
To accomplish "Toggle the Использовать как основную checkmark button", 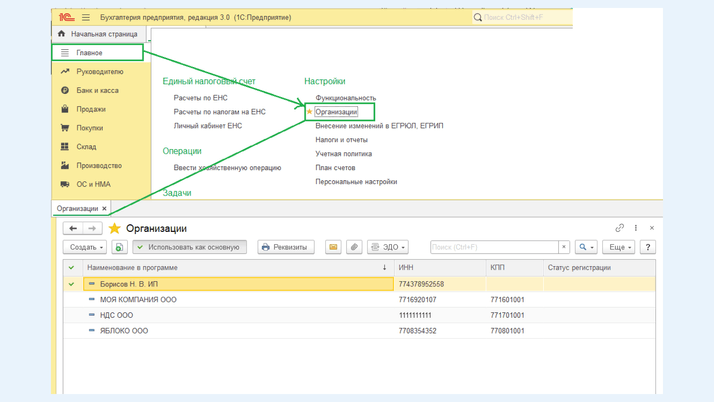I will coord(189,247).
